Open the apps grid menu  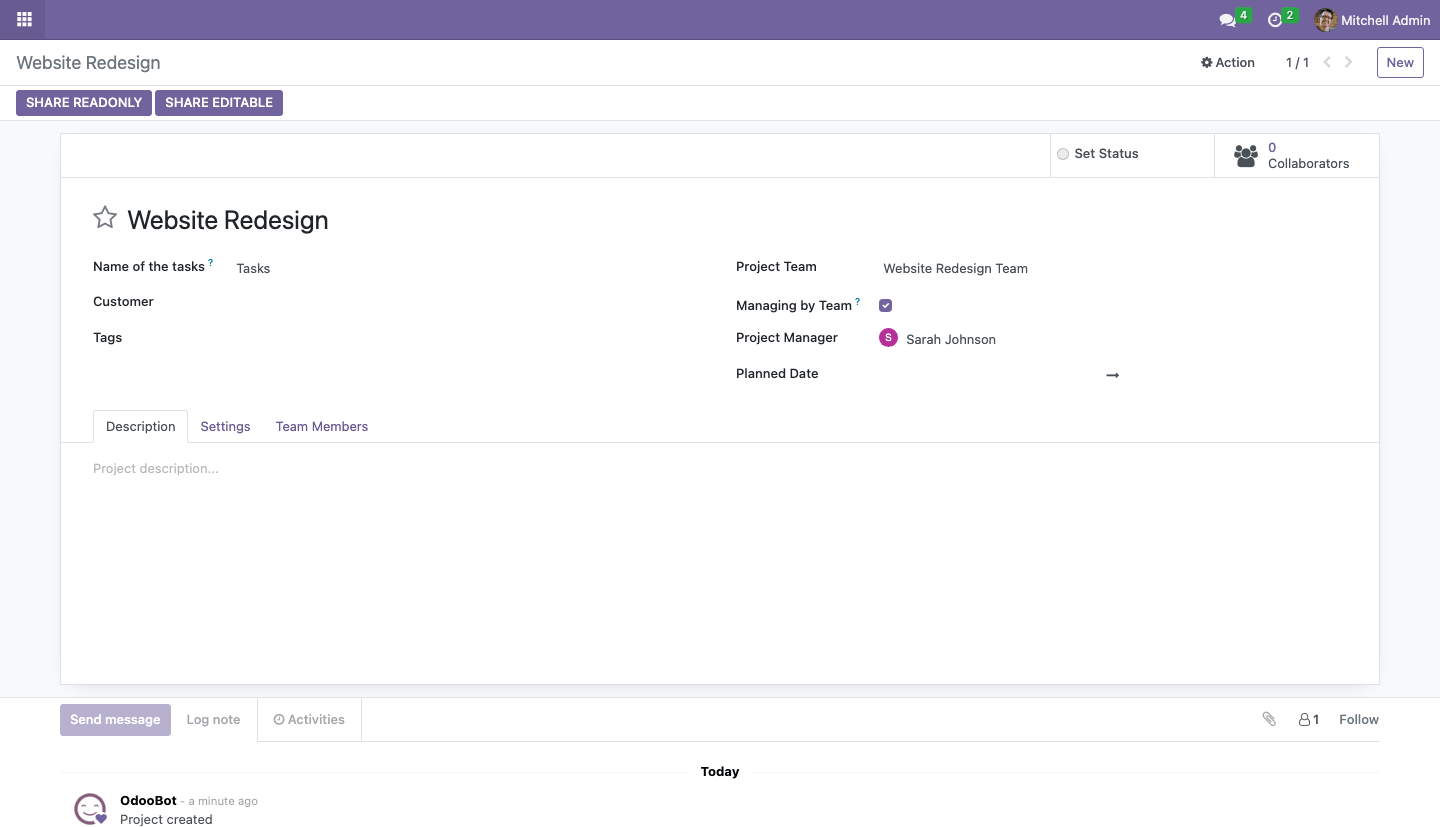pos(24,19)
